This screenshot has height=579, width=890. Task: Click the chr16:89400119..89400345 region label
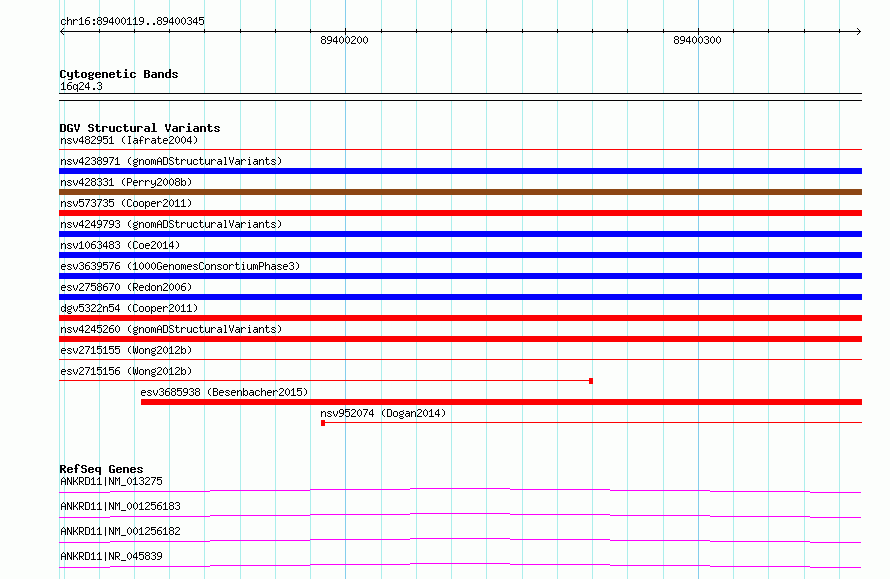pos(132,21)
